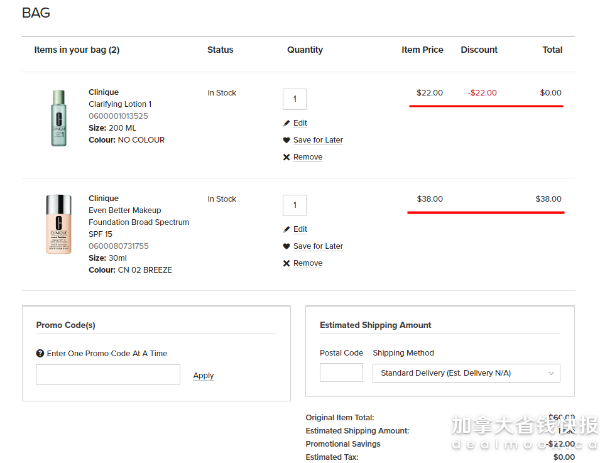Open the Shipping Method dropdown

pos(466,373)
